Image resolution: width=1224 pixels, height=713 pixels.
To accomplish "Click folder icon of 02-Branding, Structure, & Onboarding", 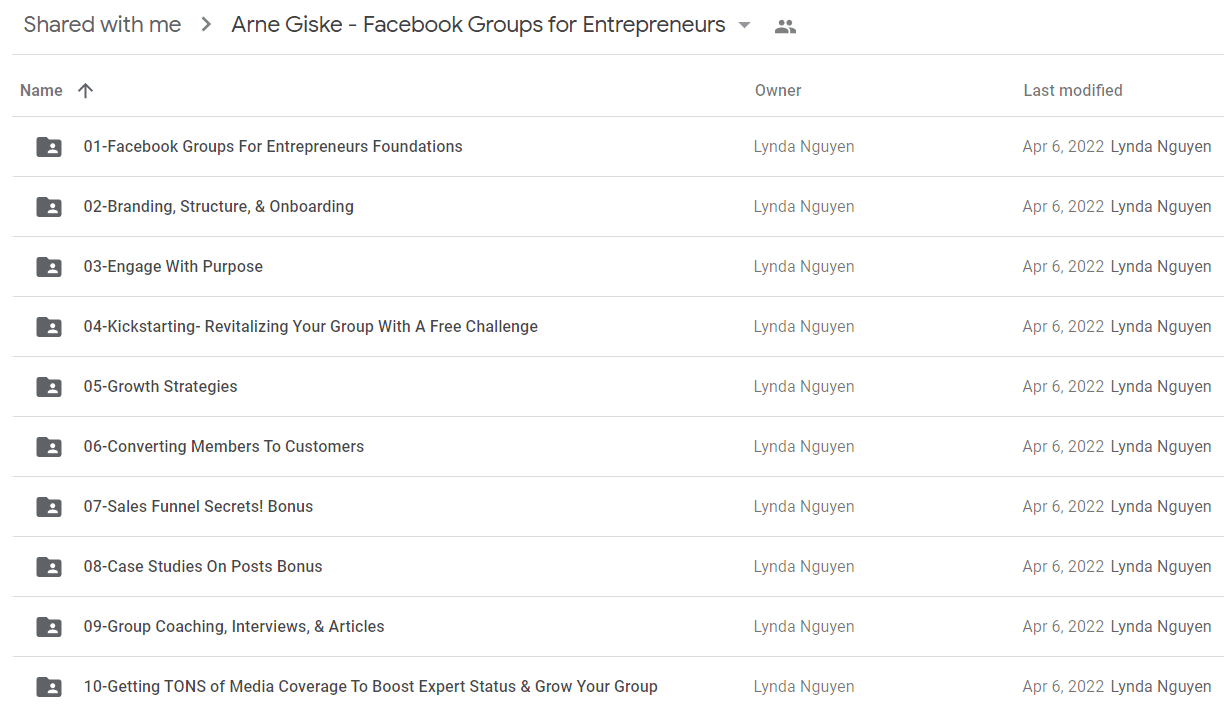I will click(x=49, y=207).
